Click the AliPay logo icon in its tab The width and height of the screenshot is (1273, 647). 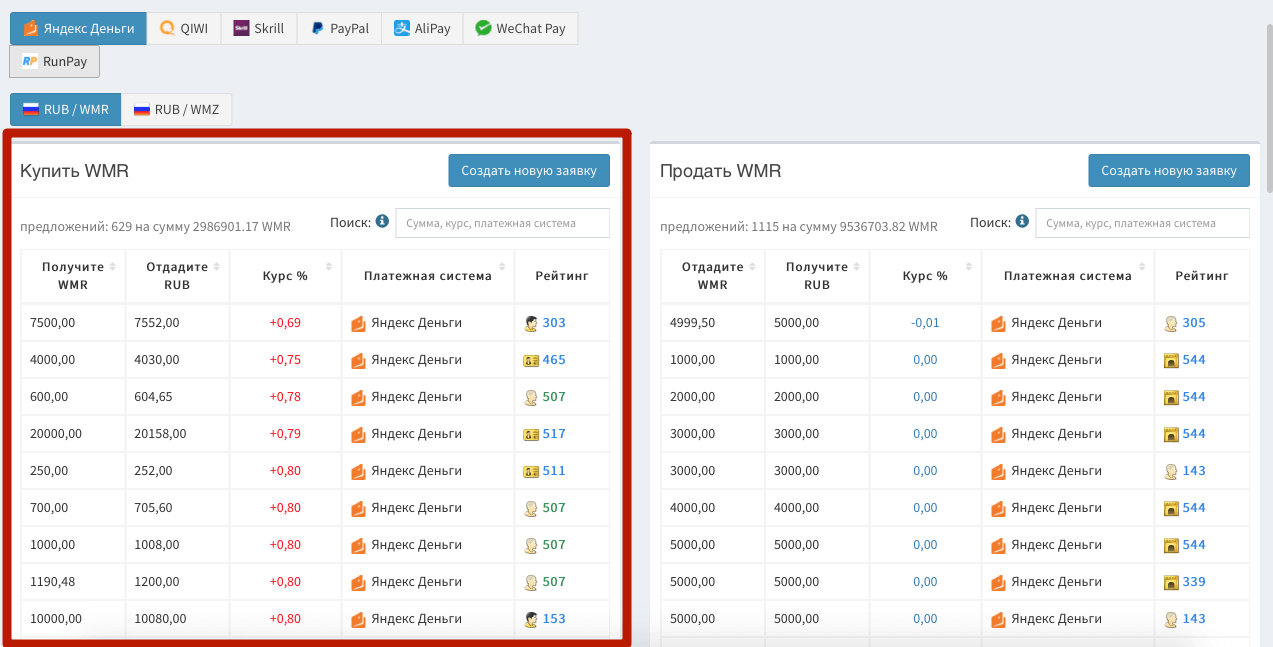401,28
